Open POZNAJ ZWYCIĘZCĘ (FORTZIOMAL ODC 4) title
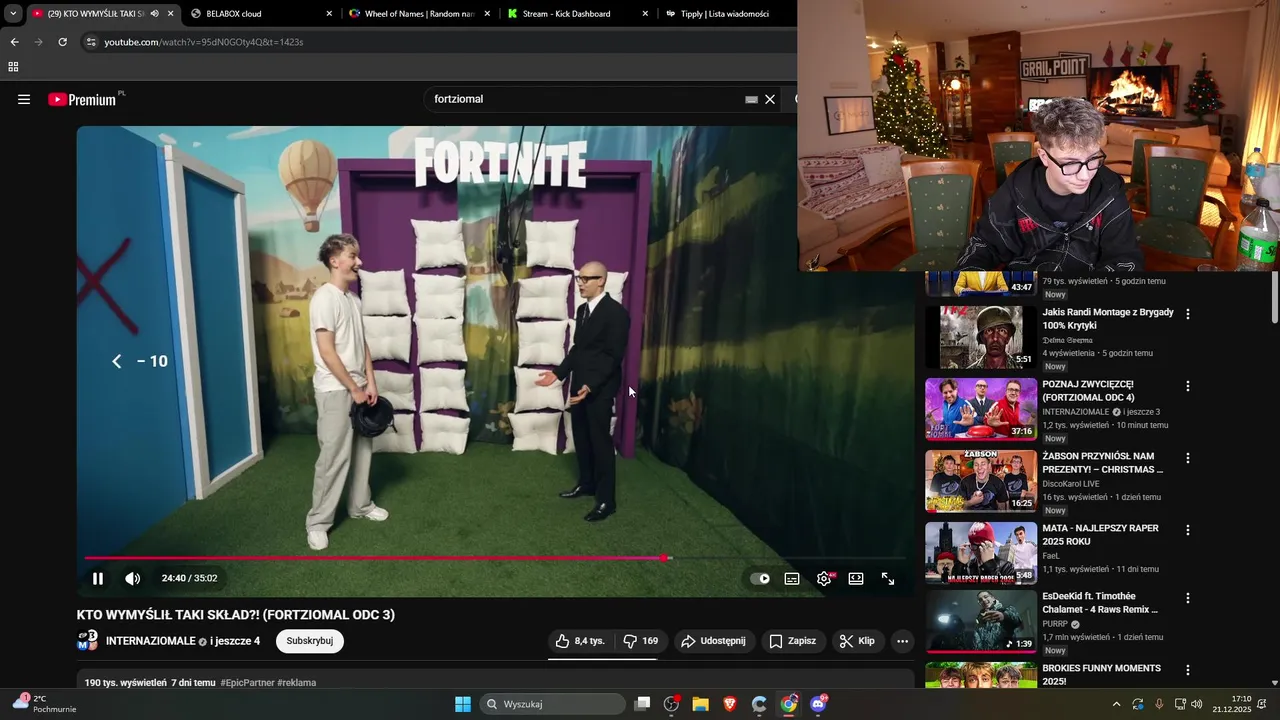 click(x=1088, y=391)
